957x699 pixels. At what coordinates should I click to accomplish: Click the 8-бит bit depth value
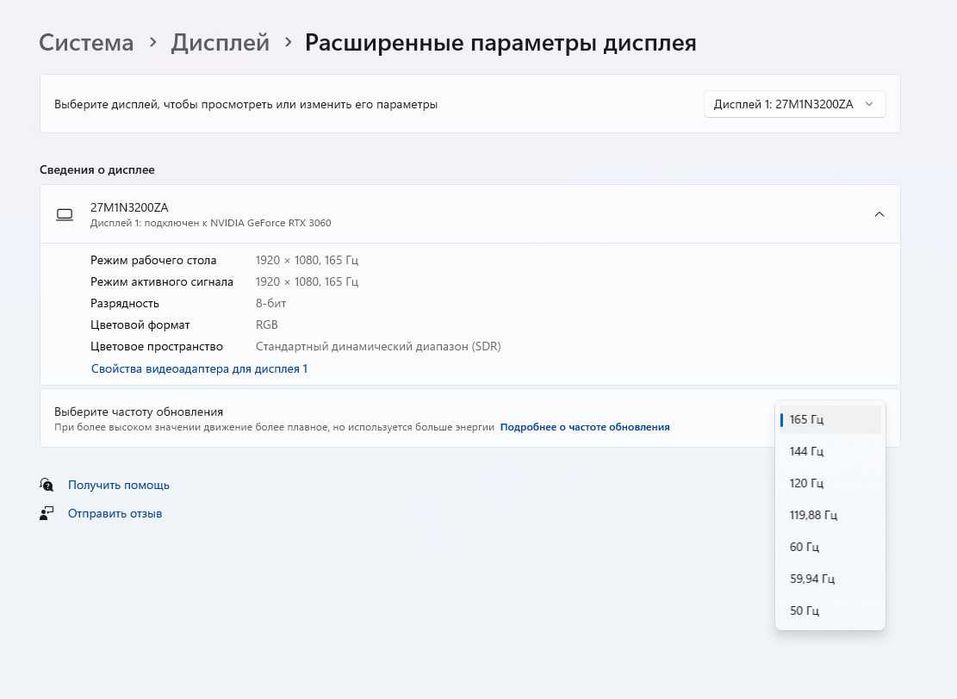270,303
